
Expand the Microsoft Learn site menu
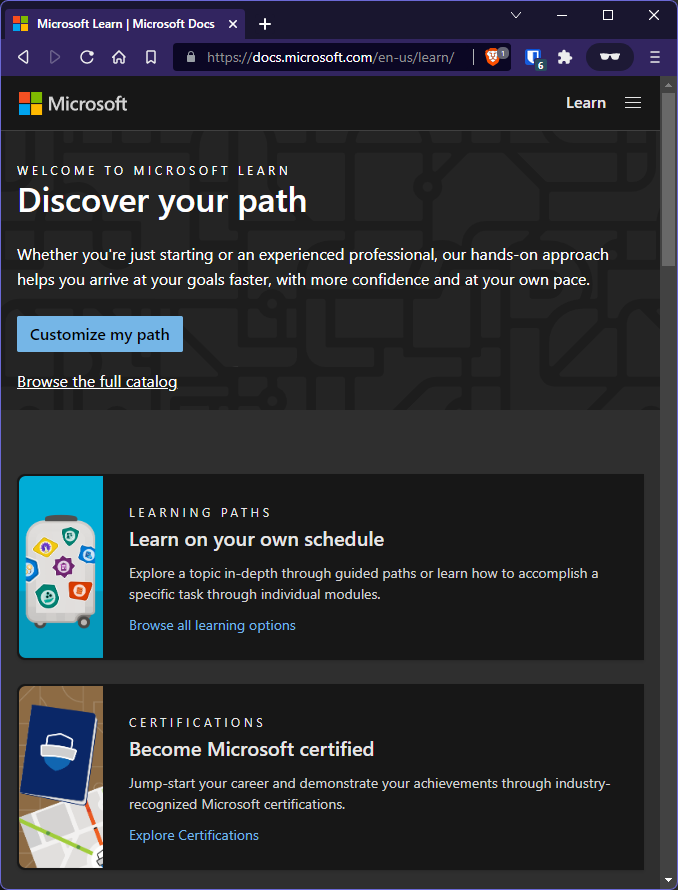633,103
